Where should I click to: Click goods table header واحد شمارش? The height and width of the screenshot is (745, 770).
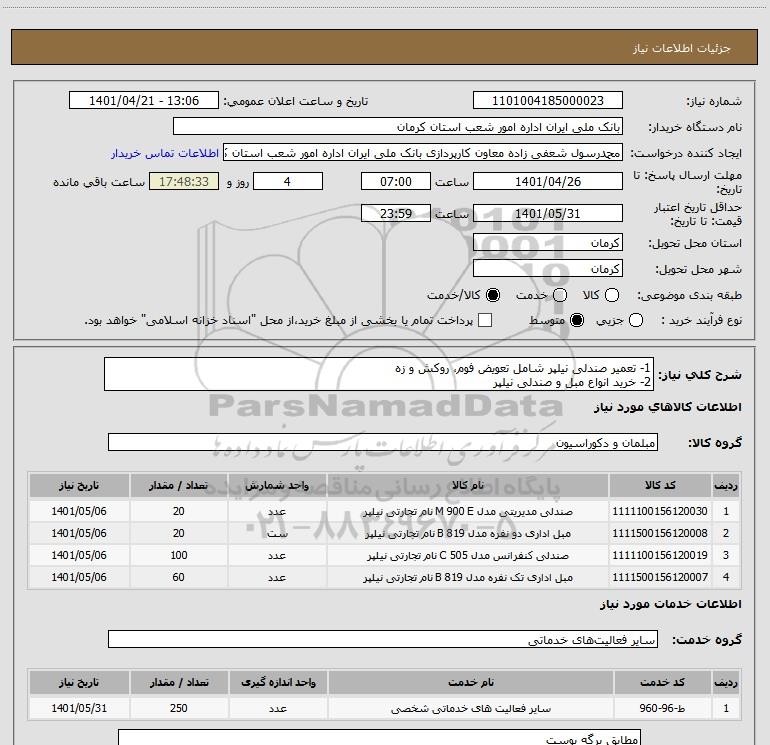[277, 486]
